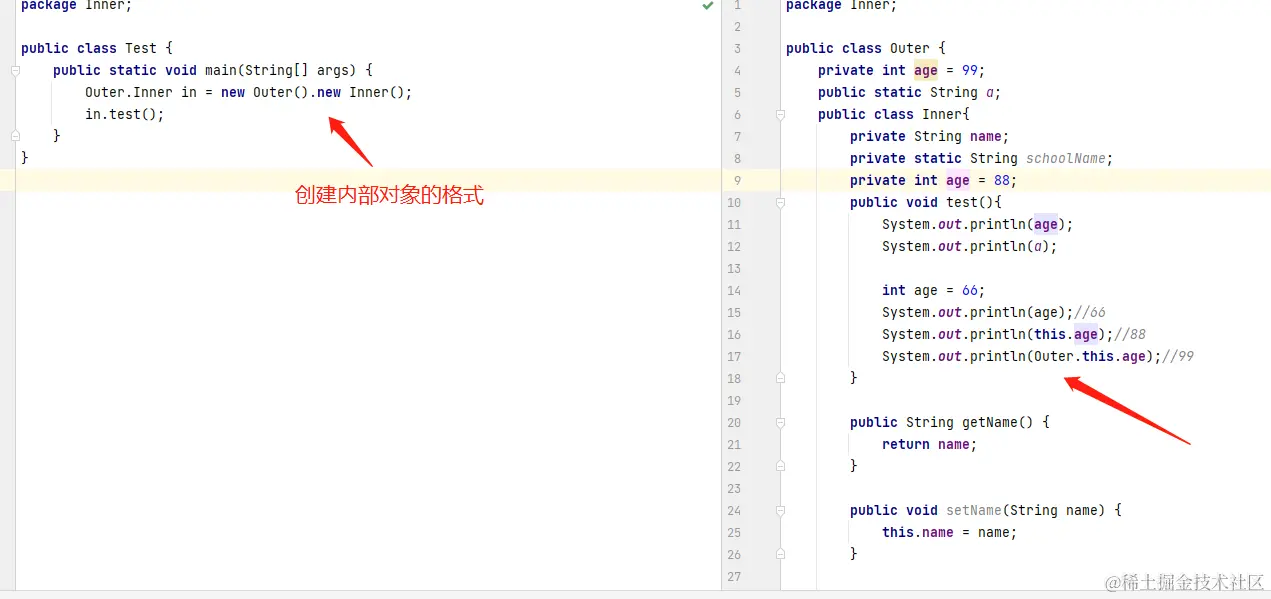The width and height of the screenshot is (1271, 599).
Task: Click the fold-end marker on line 18
Action: (x=780, y=378)
